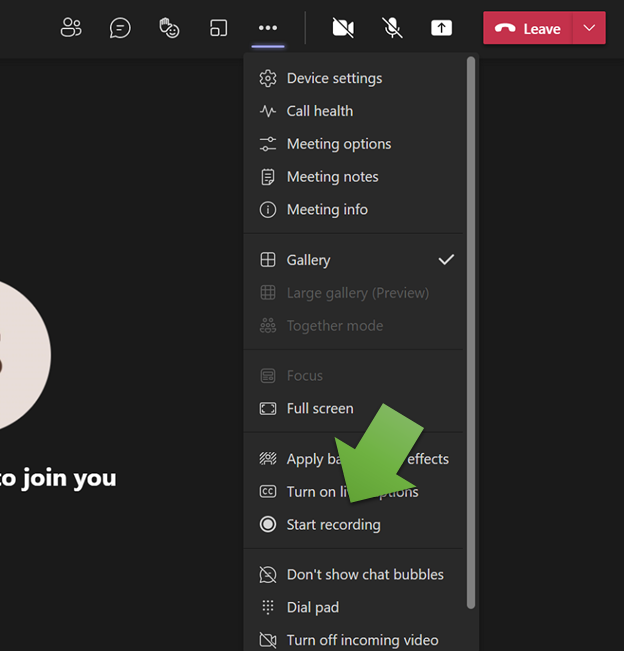Screen dimensions: 624x651
Task: Click the pulse icon beside Call health
Action: pyautogui.click(x=268, y=111)
